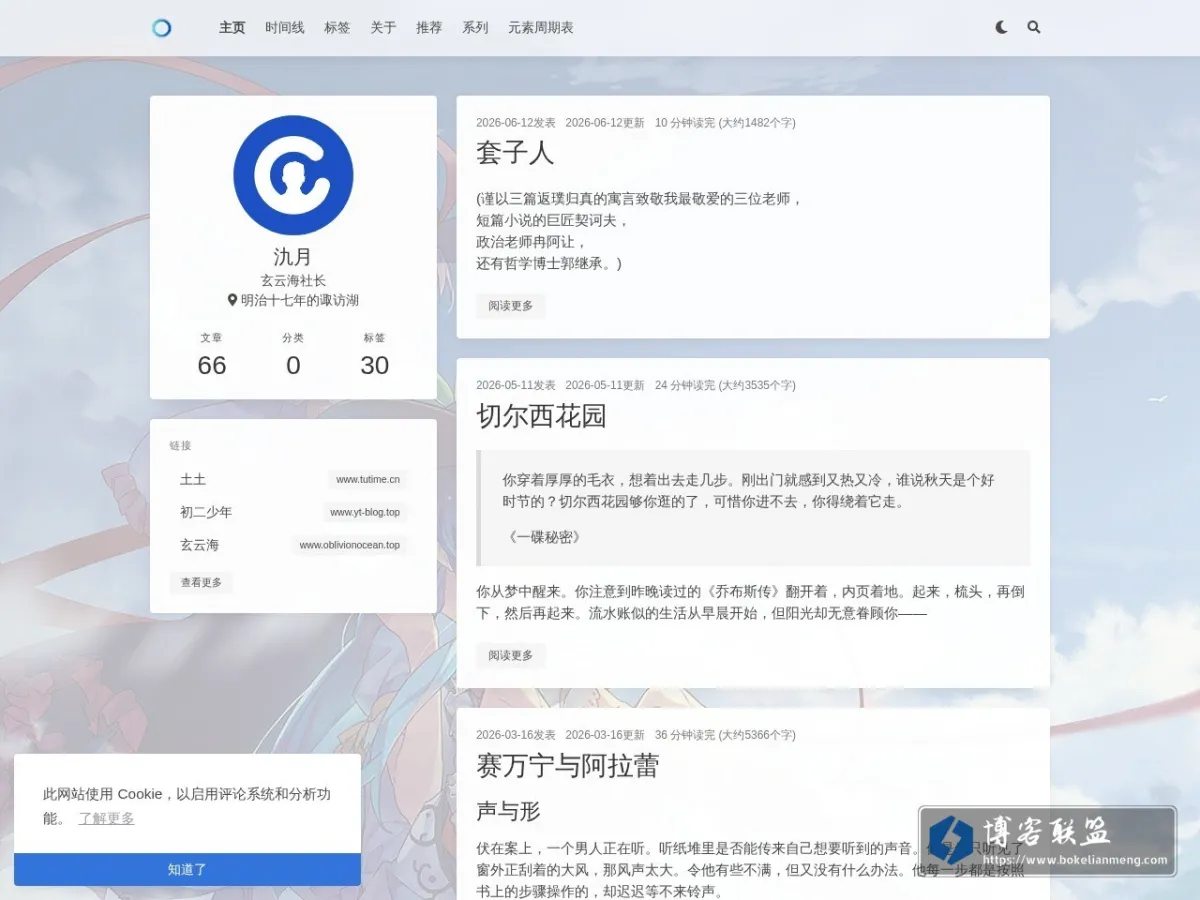Open the 关于 menu item
The width and height of the screenshot is (1200, 900).
point(383,28)
